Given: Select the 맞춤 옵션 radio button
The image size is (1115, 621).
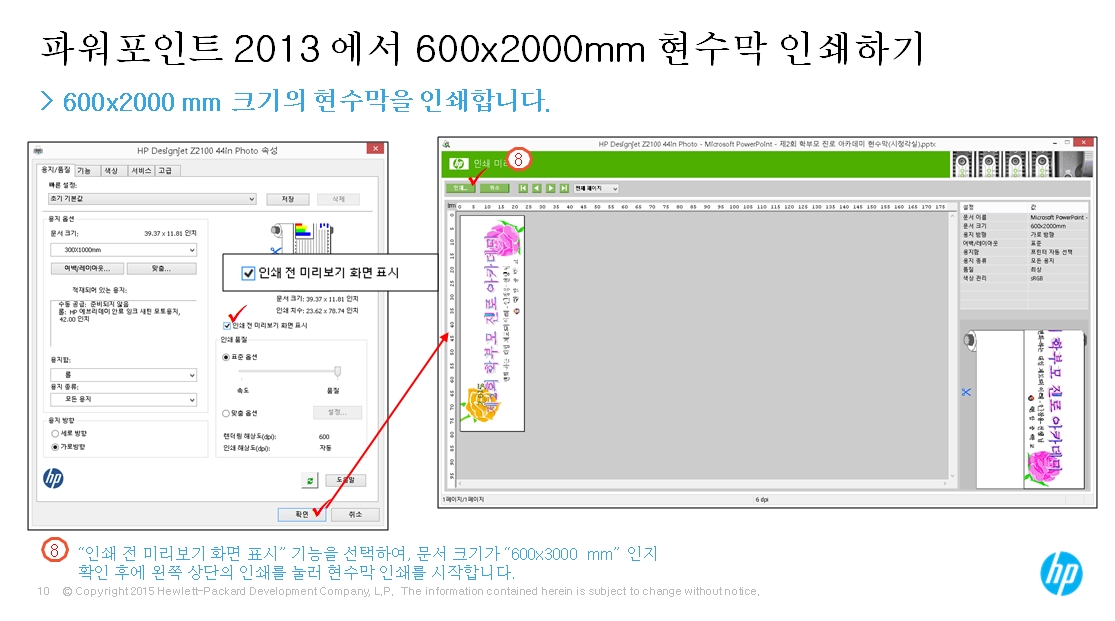Looking at the screenshot, I should tap(226, 413).
